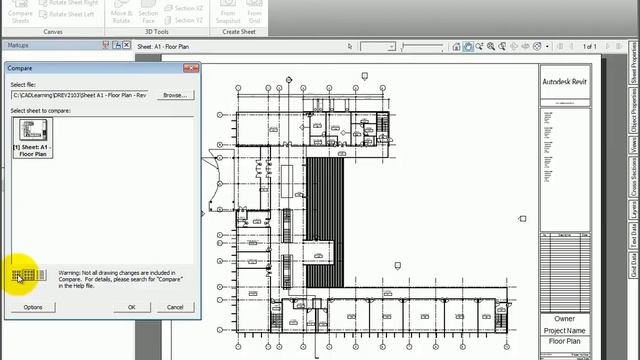Viewport: 640px width, 360px height.
Task: Click the Sheet: A1 - Floor Plan title
Action: [163, 47]
